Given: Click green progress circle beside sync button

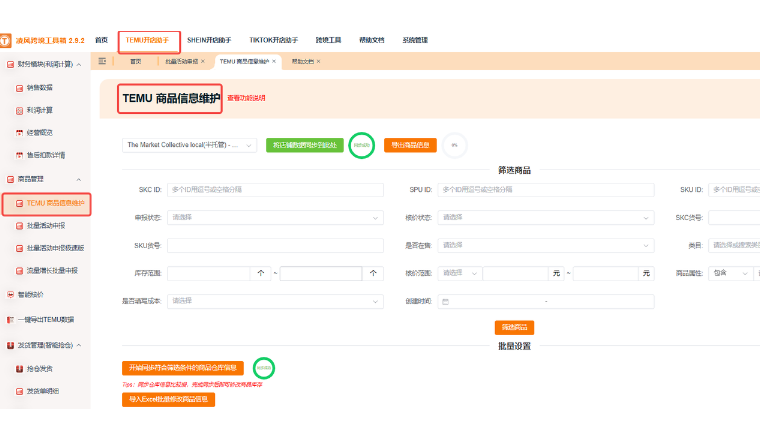Looking at the screenshot, I should coord(362,145).
